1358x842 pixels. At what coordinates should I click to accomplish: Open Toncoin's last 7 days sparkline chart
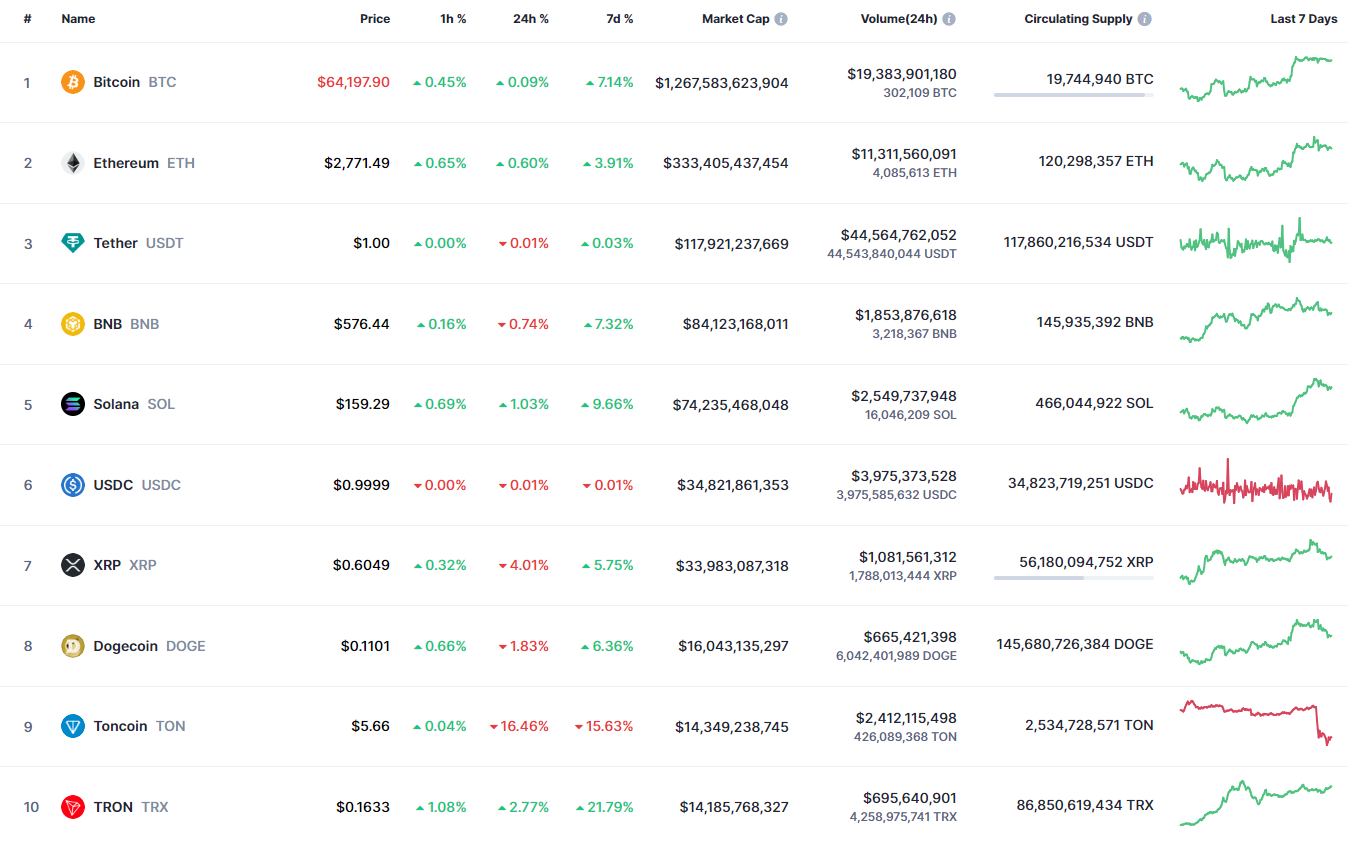[x=1256, y=722]
